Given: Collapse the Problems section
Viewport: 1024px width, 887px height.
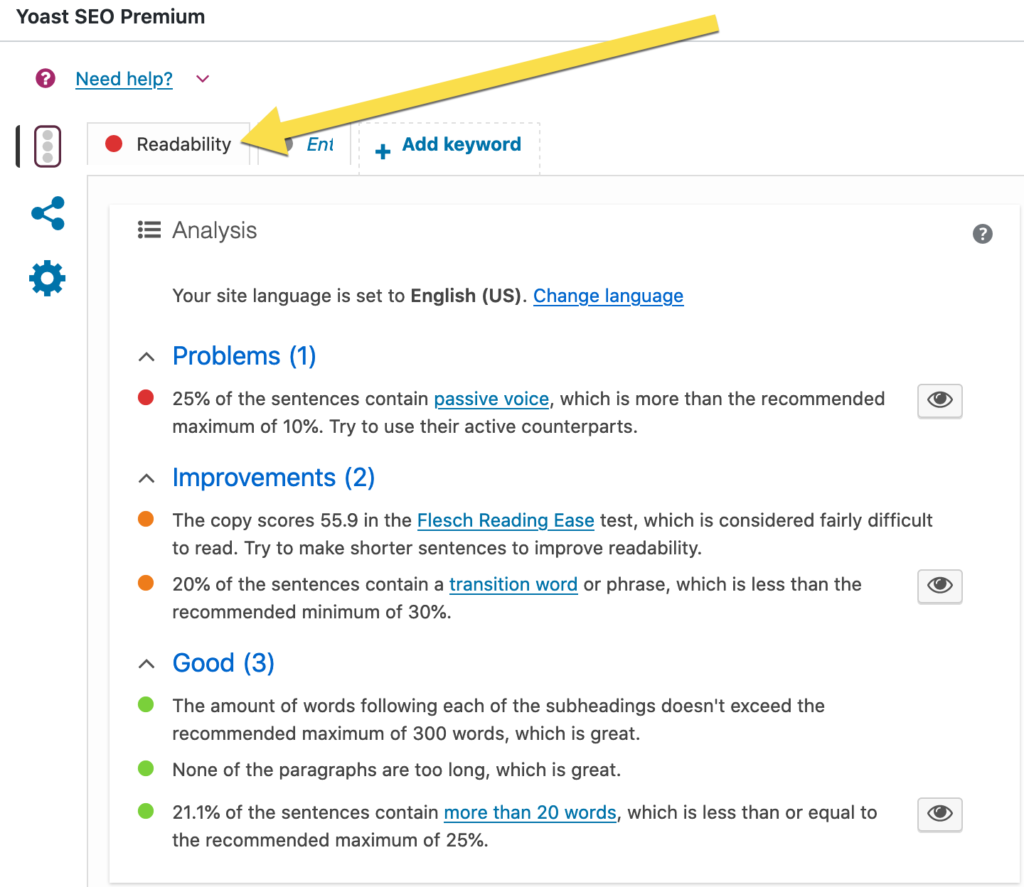Looking at the screenshot, I should 146,356.
